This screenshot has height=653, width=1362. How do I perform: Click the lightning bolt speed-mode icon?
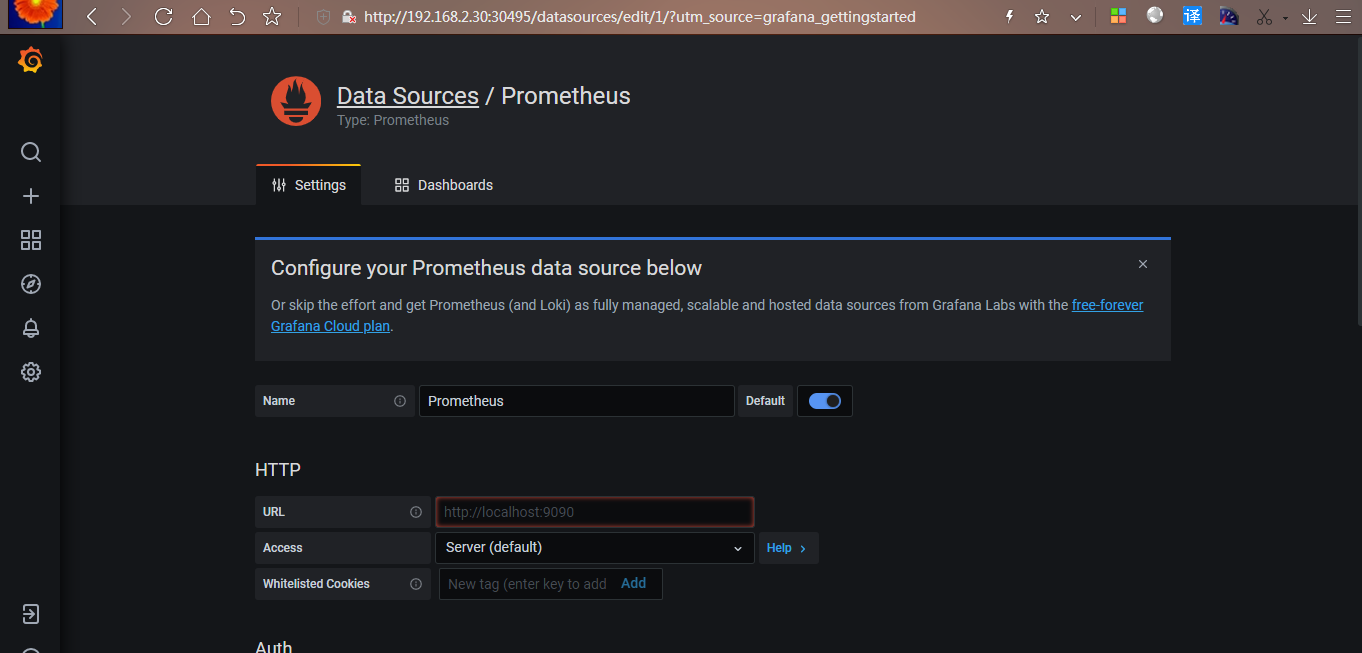[1009, 16]
